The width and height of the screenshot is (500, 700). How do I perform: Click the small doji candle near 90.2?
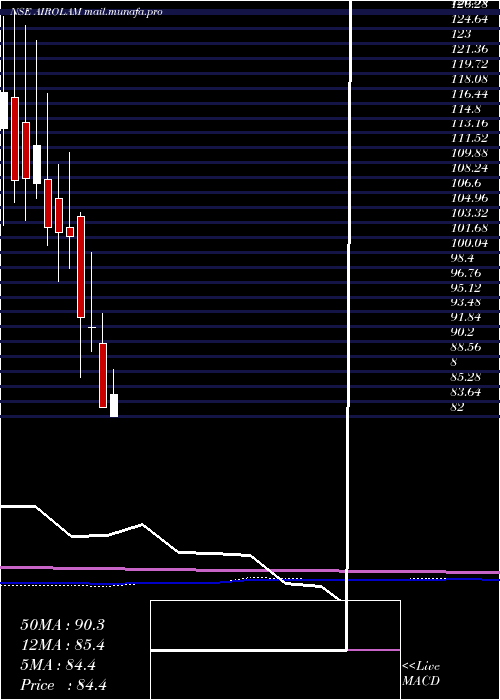92,328
